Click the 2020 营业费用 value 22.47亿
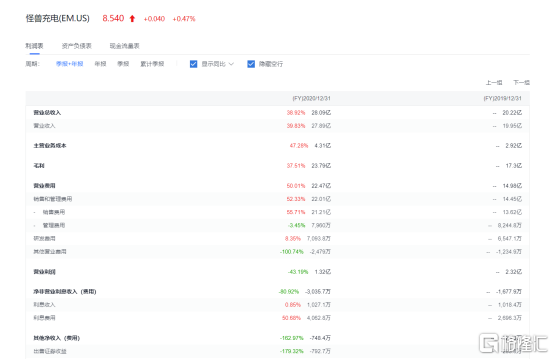 tap(321, 186)
